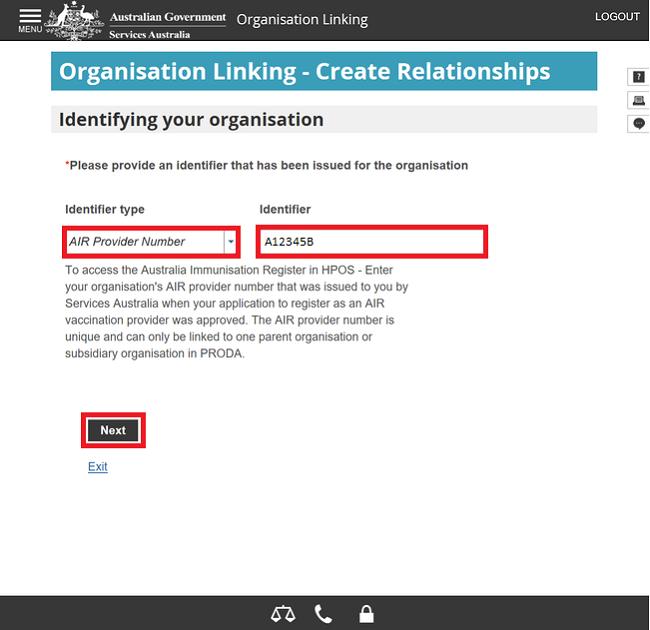This screenshot has height=630, width=650.
Task: Open the help question mark icon
Action: pyautogui.click(x=638, y=77)
